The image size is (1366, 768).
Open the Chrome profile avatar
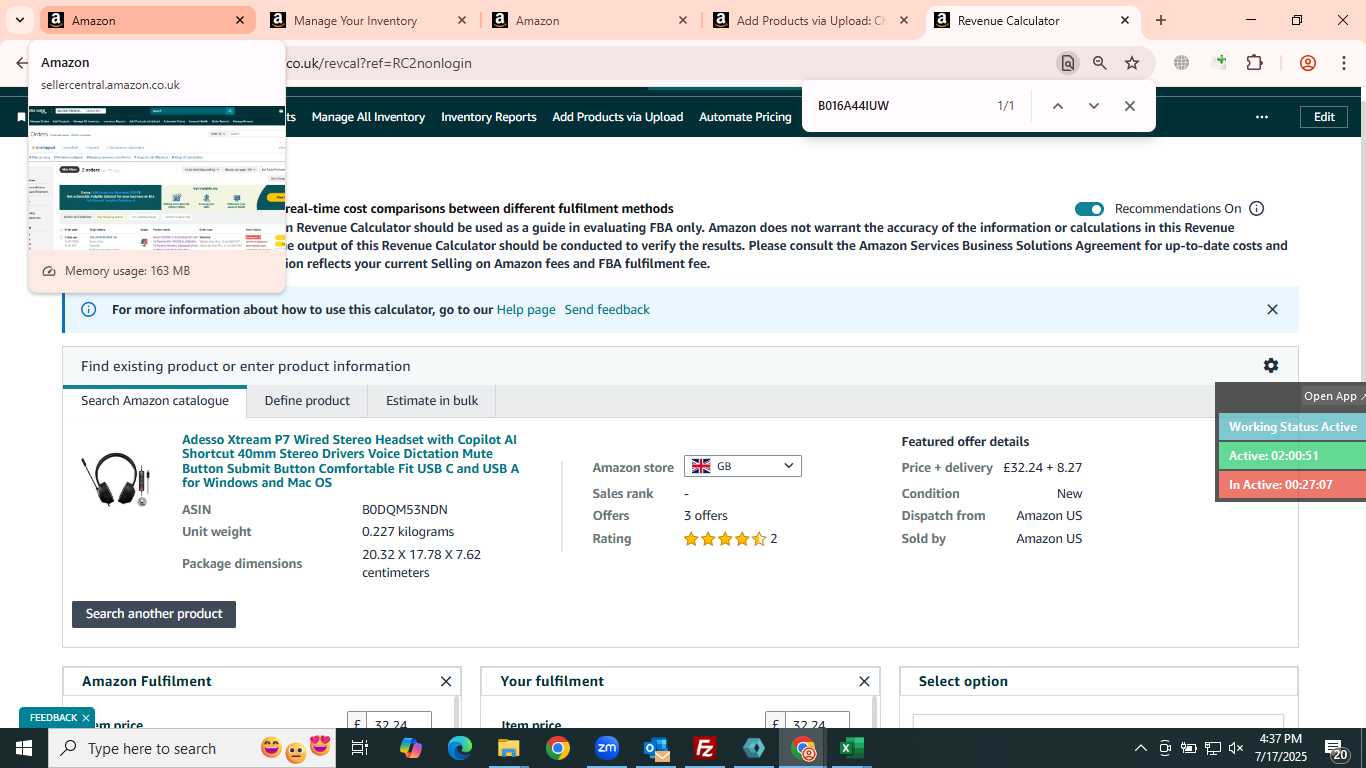pyautogui.click(x=1307, y=63)
